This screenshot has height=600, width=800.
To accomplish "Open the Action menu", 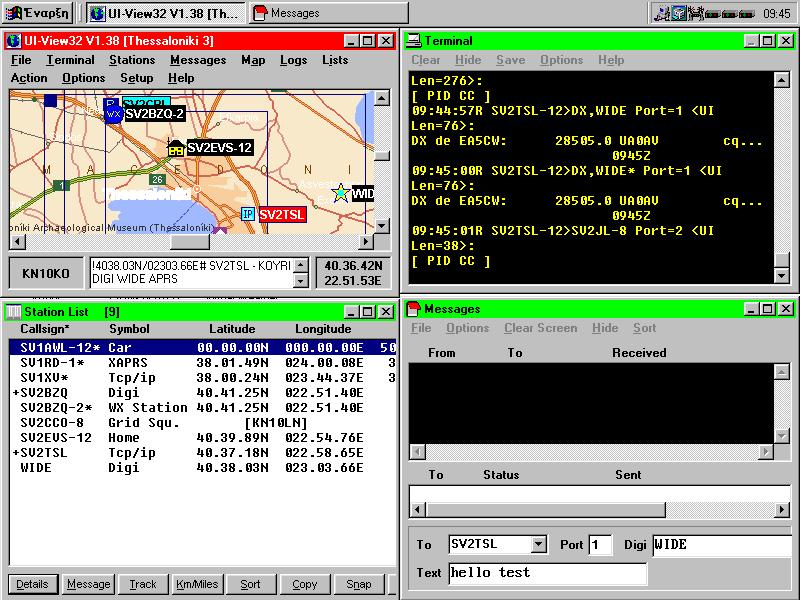I will (x=29, y=78).
